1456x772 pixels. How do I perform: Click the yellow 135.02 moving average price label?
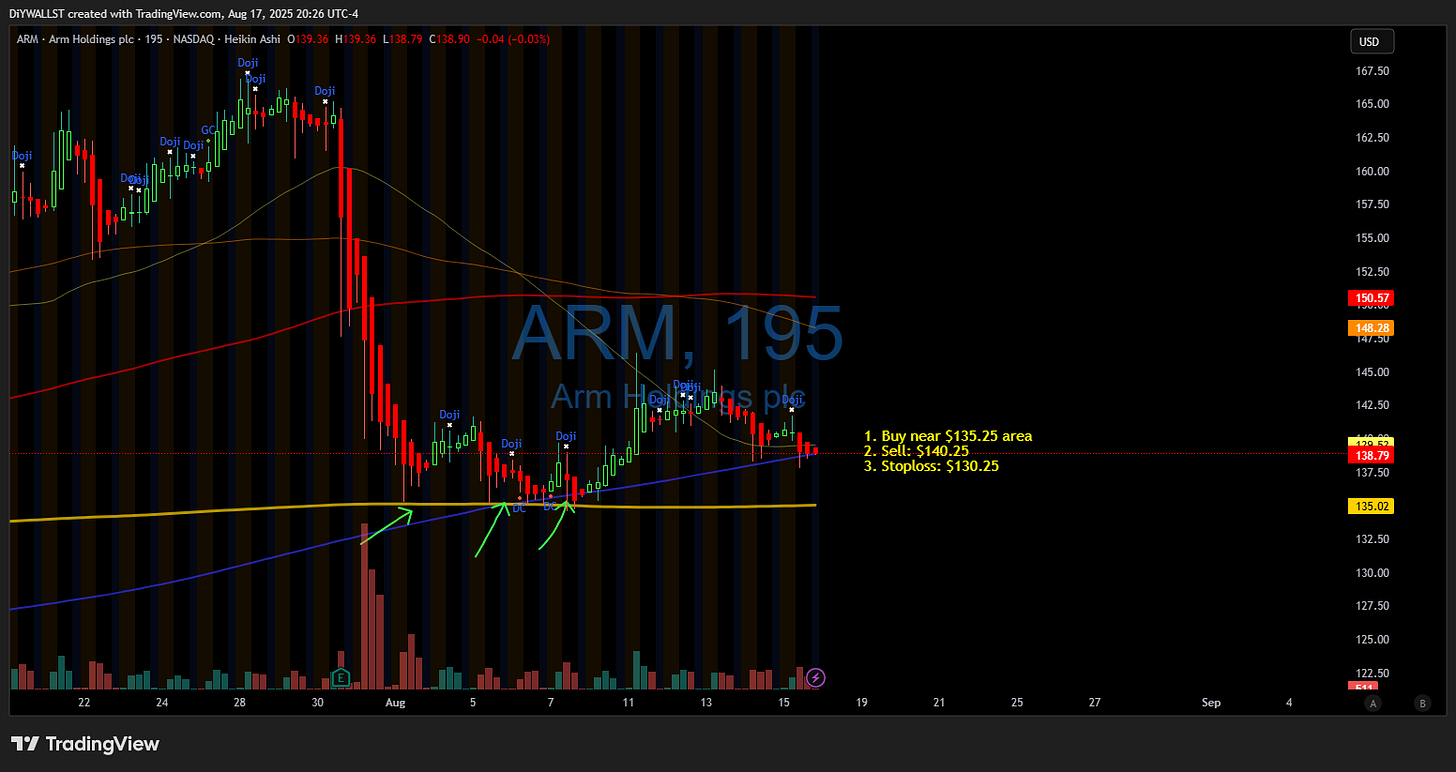click(1371, 506)
